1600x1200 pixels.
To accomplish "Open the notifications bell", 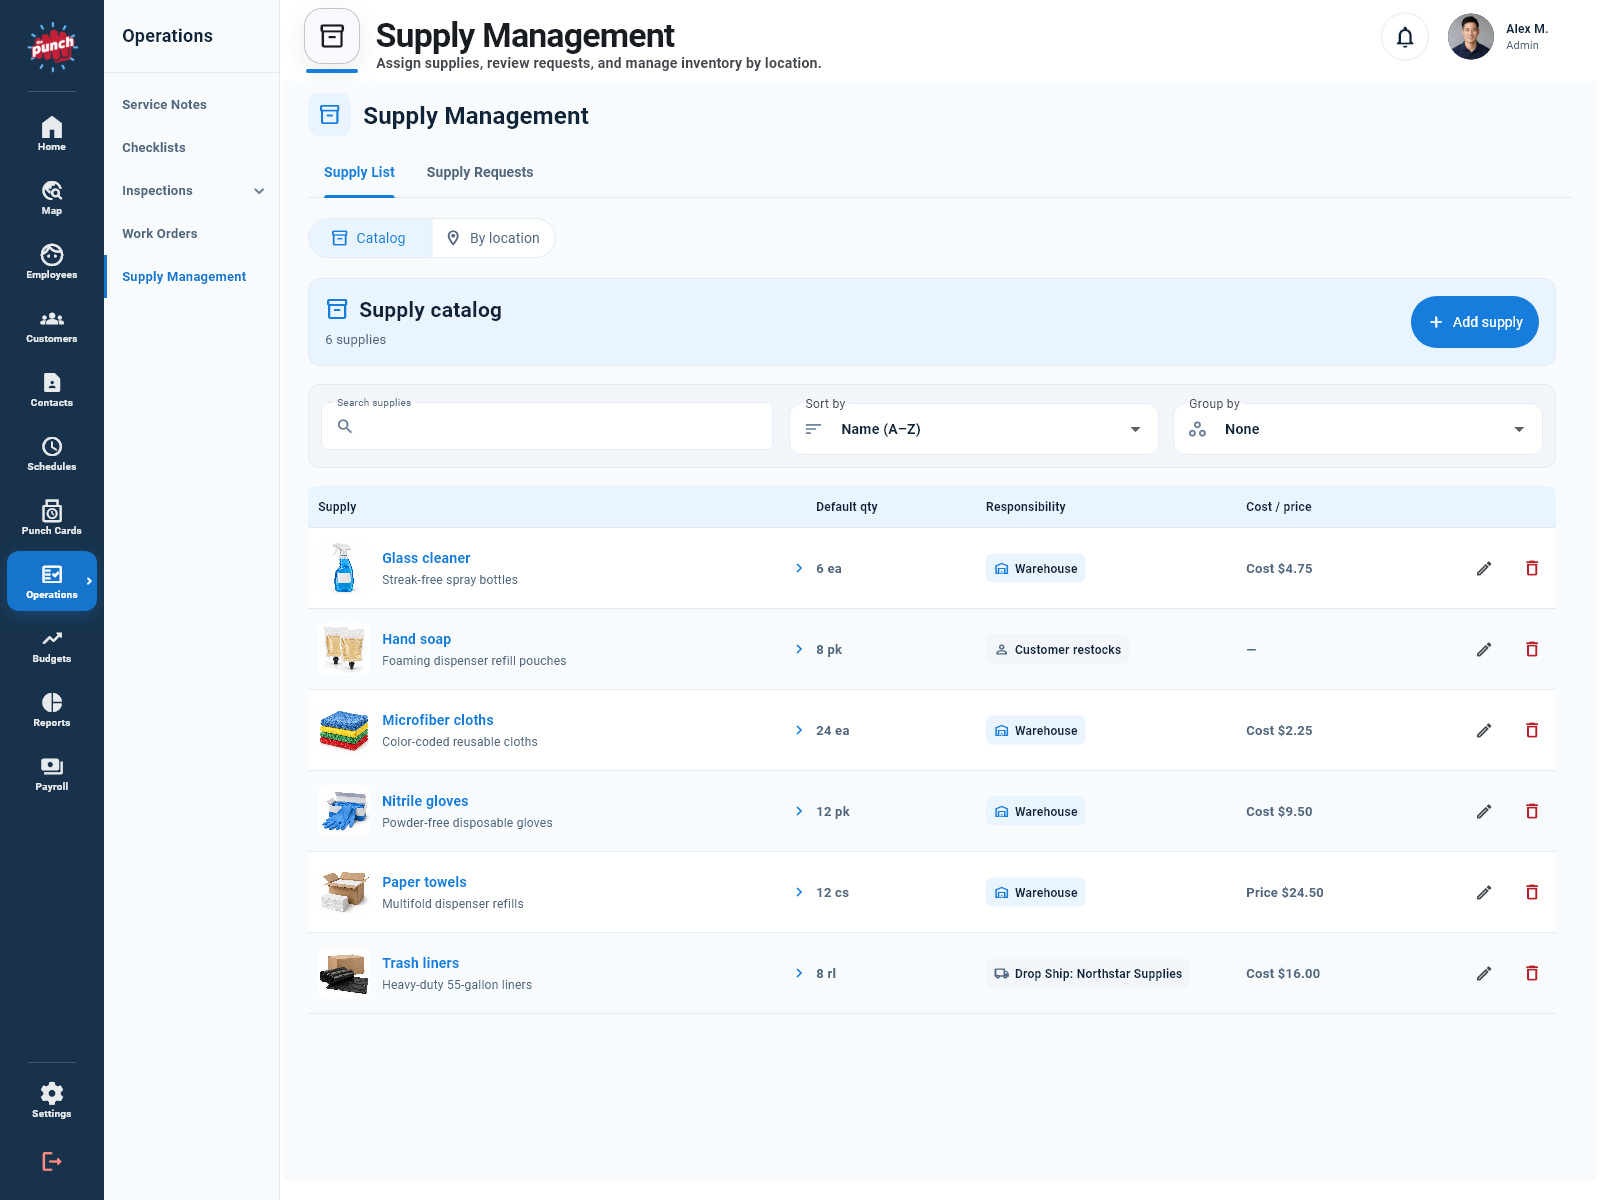I will pos(1405,37).
